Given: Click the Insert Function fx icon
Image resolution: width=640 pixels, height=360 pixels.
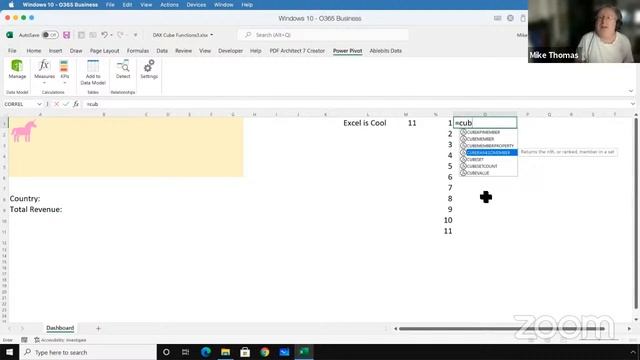Looking at the screenshot, I should [x=76, y=104].
